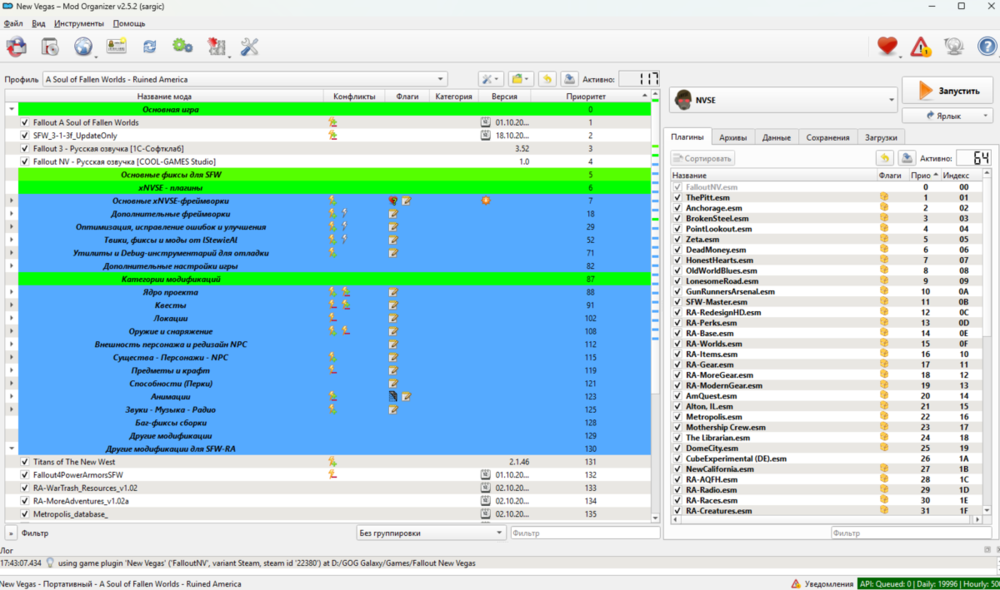Click the red heart endorse icon
Image resolution: width=1000 pixels, height=590 pixels.
click(887, 46)
